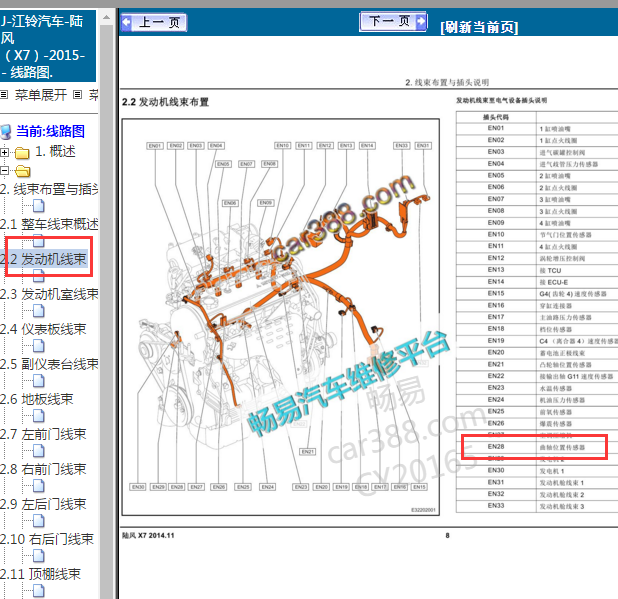
Task: Open page icon under 线束布置与插头
Action: click(39, 207)
